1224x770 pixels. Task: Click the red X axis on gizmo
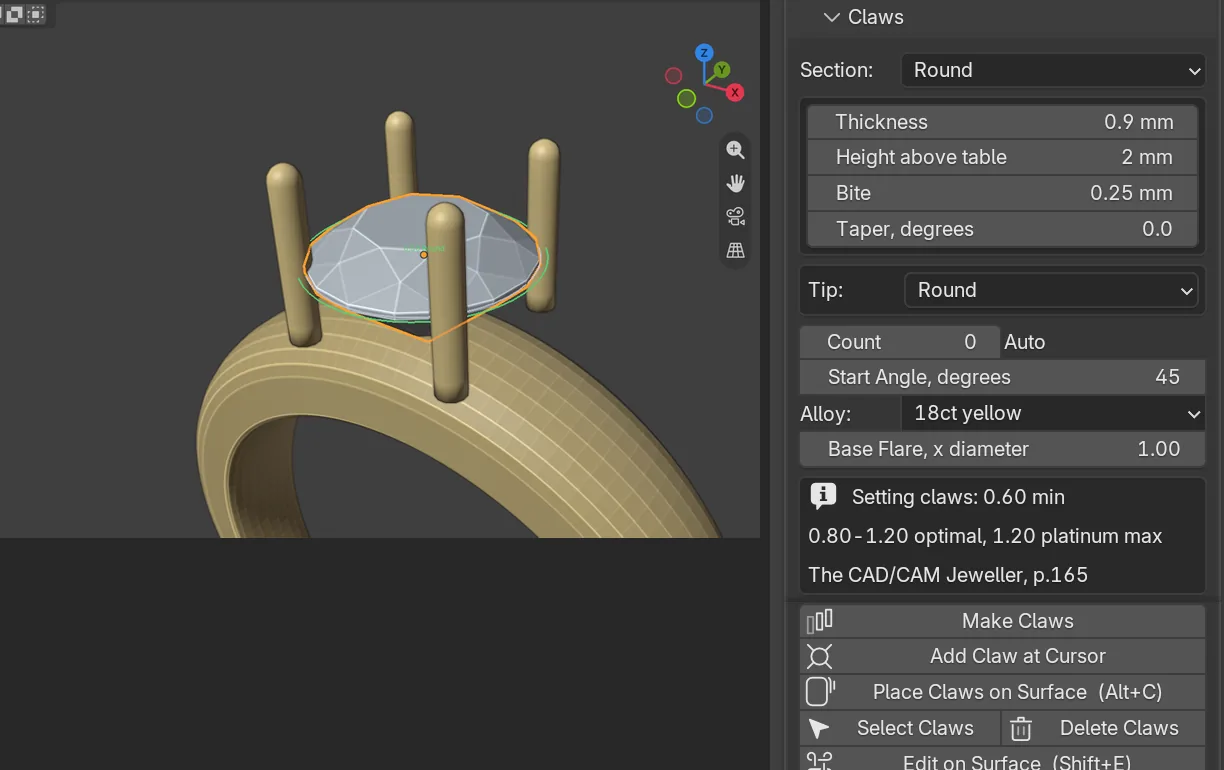click(x=735, y=92)
